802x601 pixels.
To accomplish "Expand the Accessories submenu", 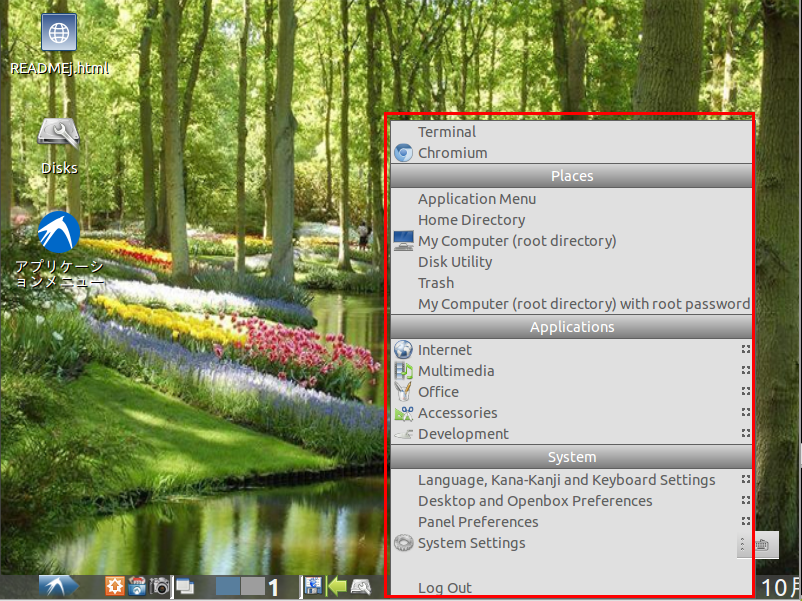I will click(x=571, y=413).
